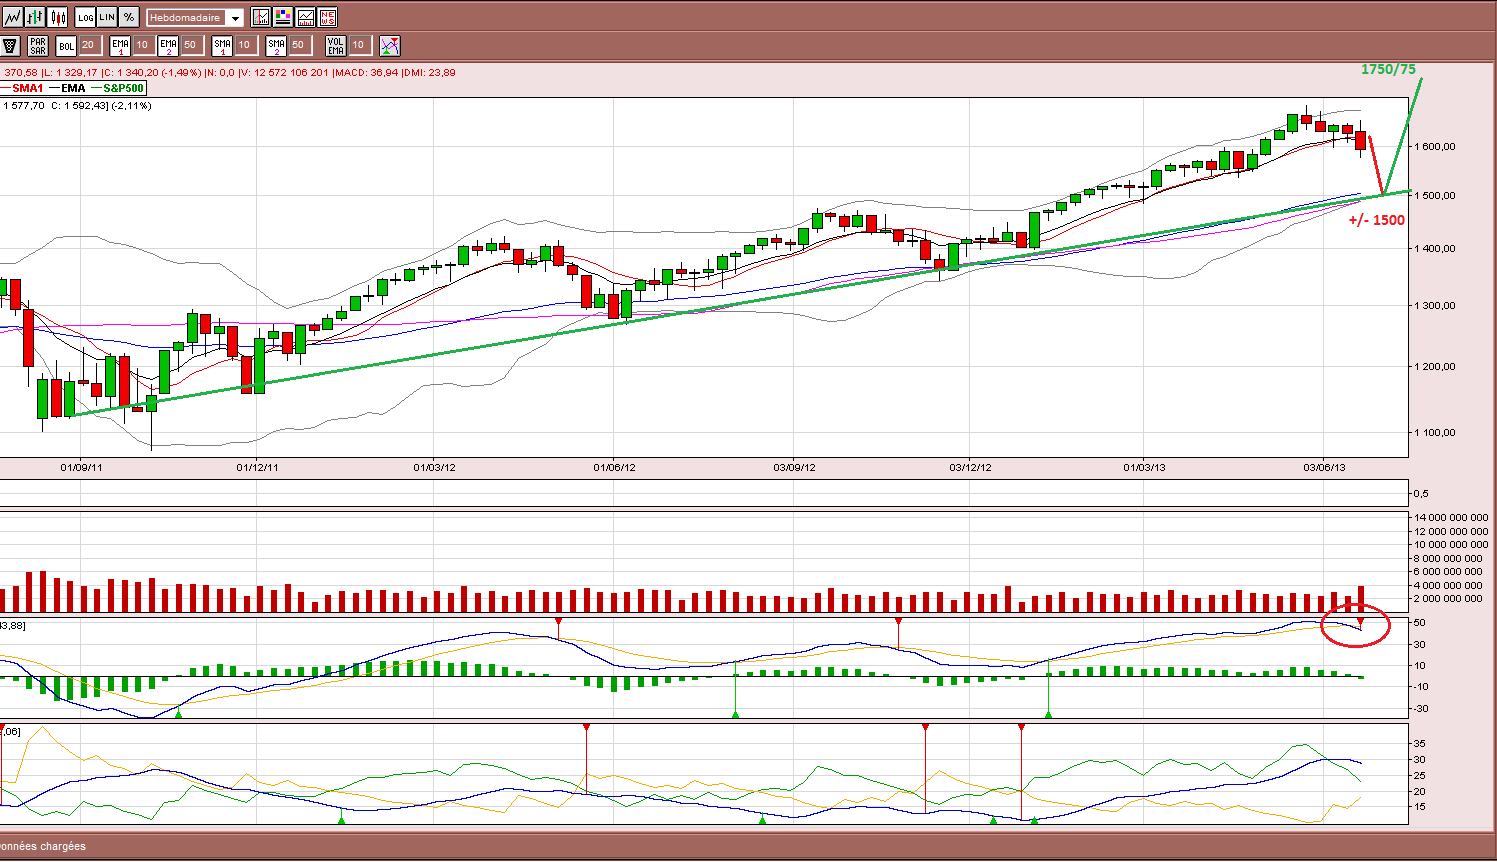Click the 03/09/12 date label
Image resolution: width=1497 pixels, height=862 pixels.
(x=794, y=467)
